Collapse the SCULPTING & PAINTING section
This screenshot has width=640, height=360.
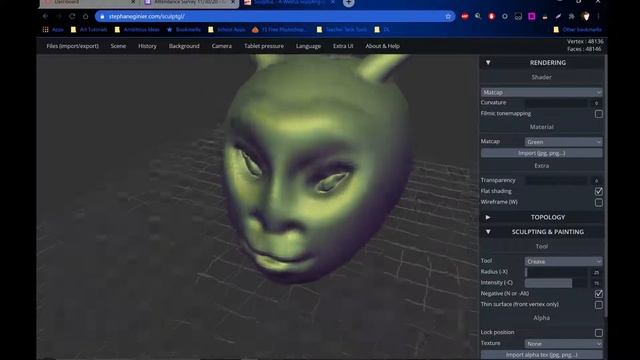tap(542, 232)
